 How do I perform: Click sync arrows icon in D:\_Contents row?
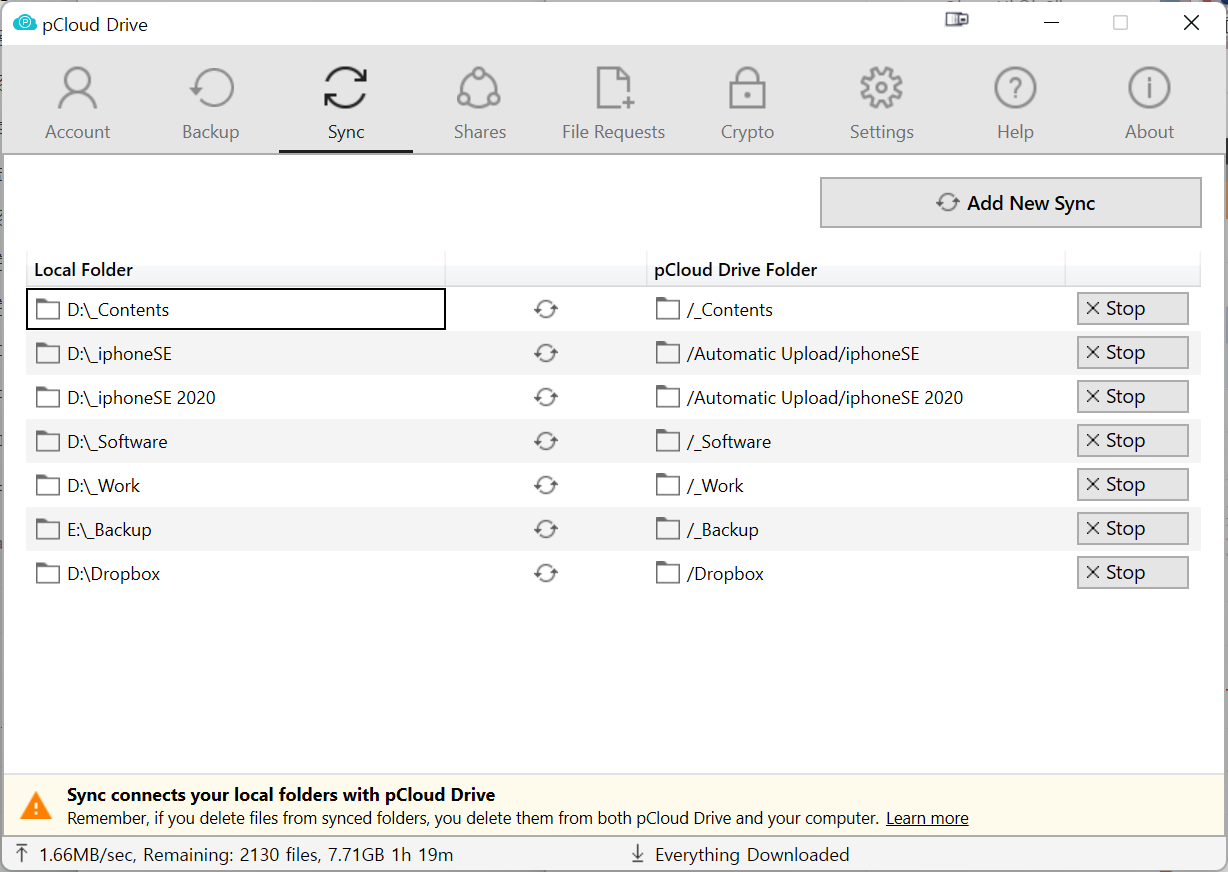pyautogui.click(x=545, y=310)
